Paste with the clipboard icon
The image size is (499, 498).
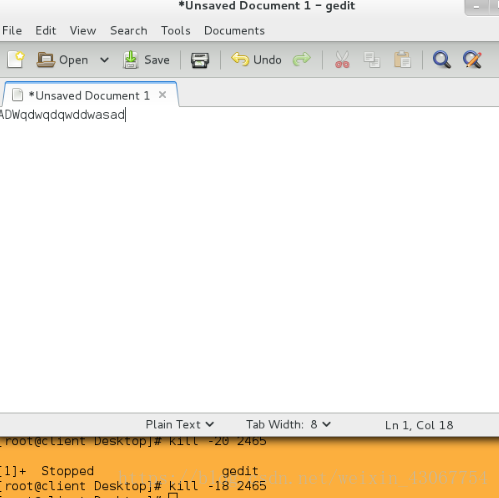click(x=402, y=60)
